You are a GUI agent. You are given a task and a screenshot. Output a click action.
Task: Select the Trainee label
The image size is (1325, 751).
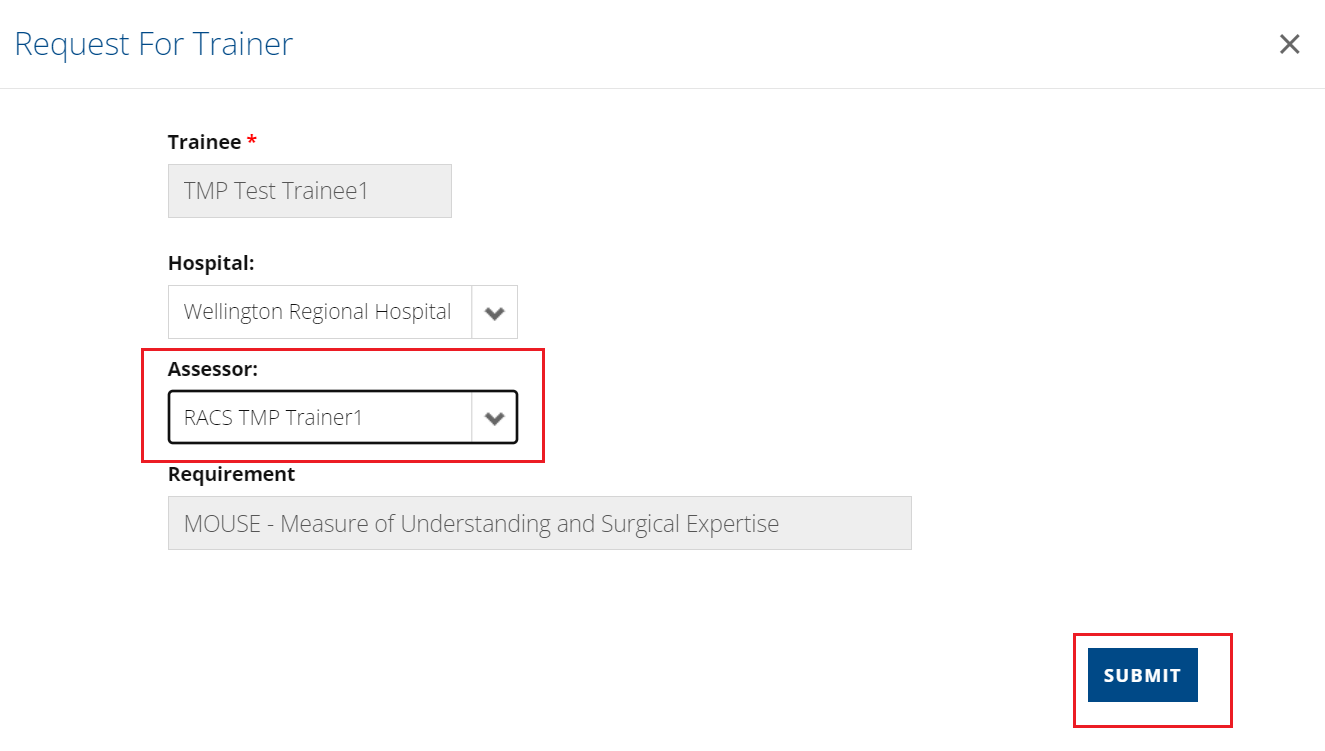click(204, 142)
